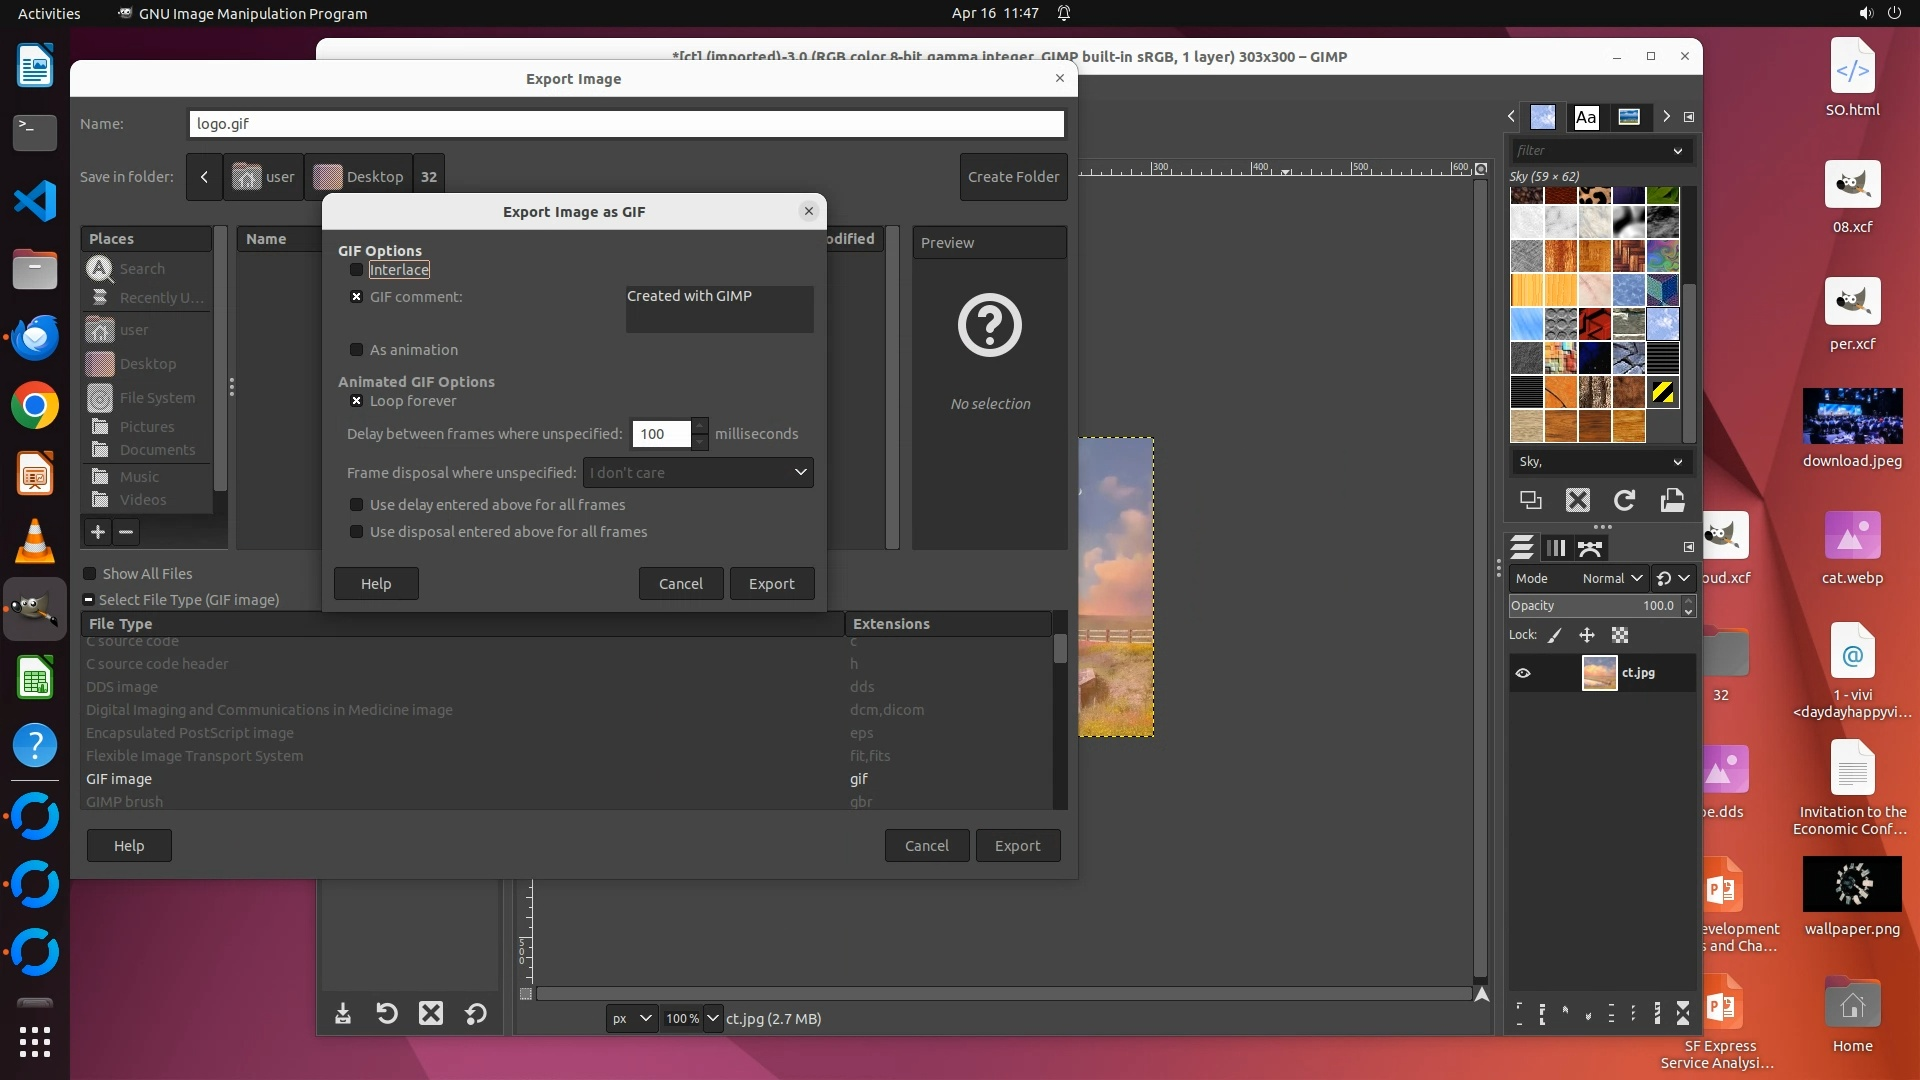Enable the As animation checkbox

357,350
